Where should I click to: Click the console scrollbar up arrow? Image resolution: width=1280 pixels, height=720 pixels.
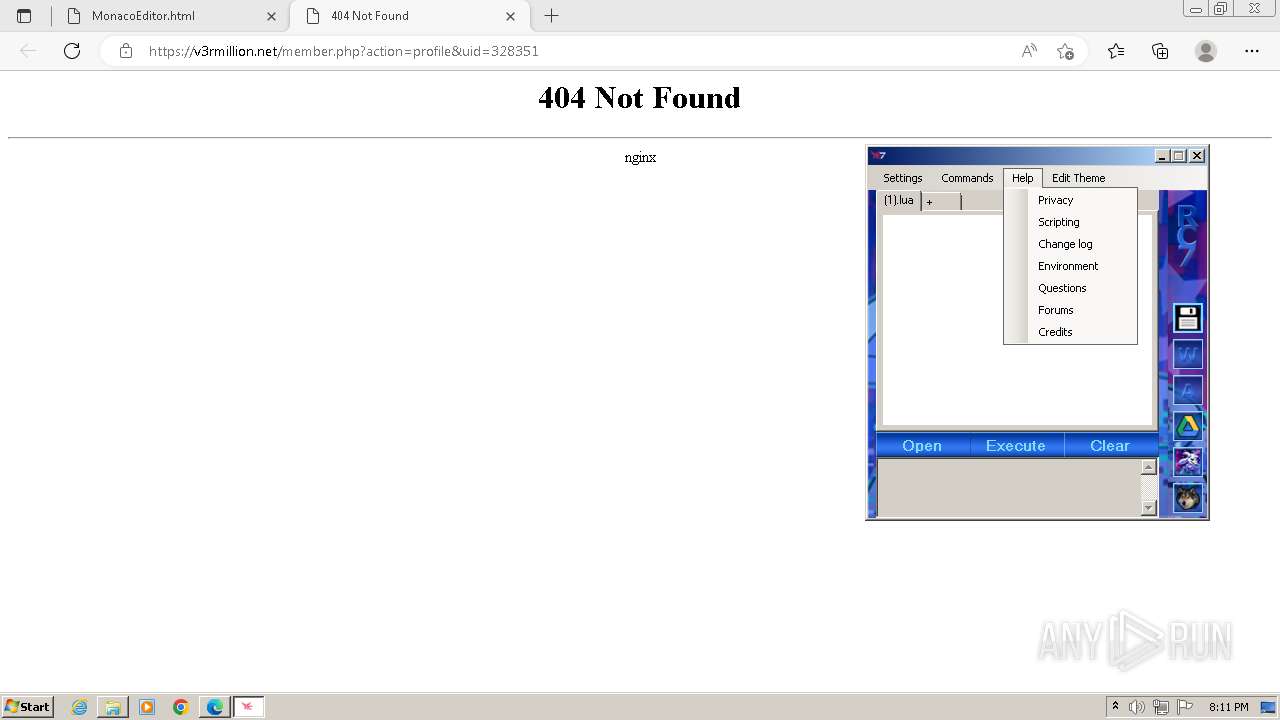tap(1148, 467)
